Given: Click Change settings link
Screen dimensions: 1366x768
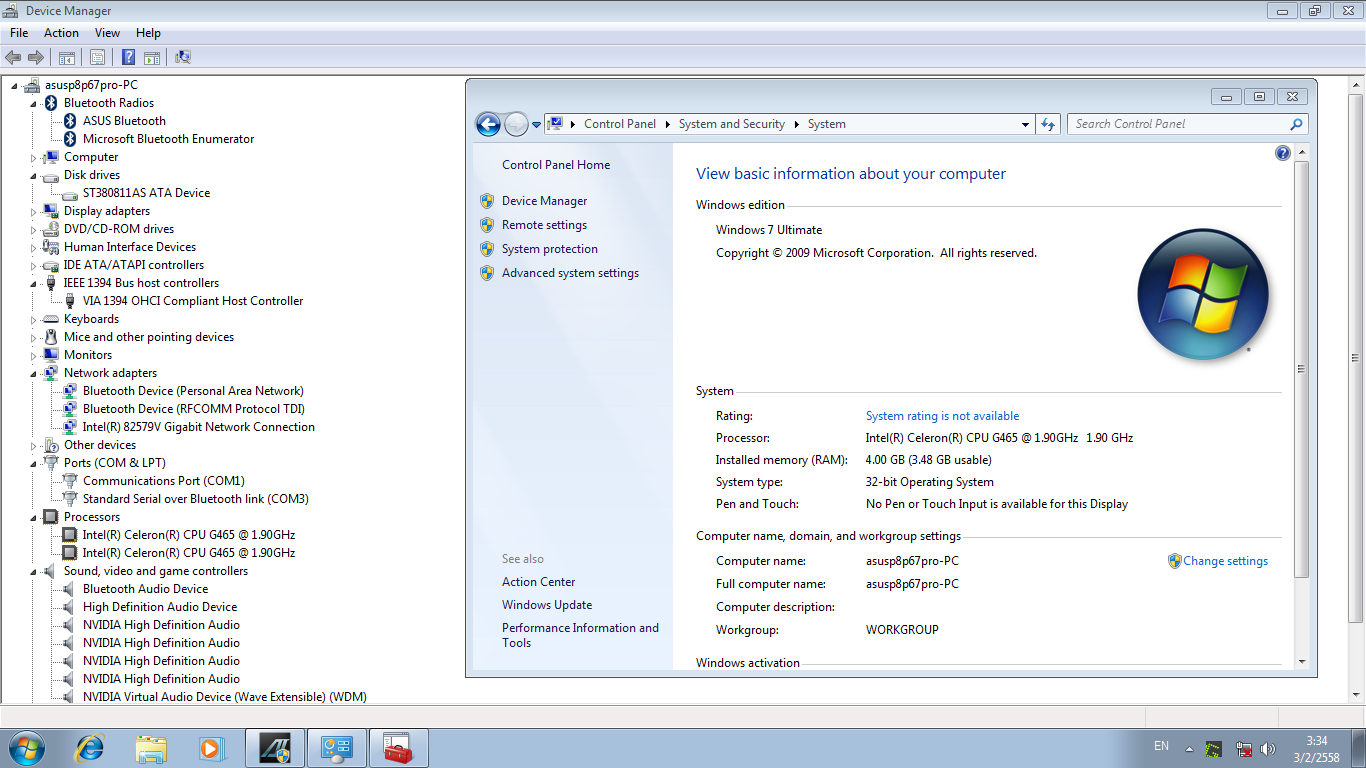Looking at the screenshot, I should 1225,561.
